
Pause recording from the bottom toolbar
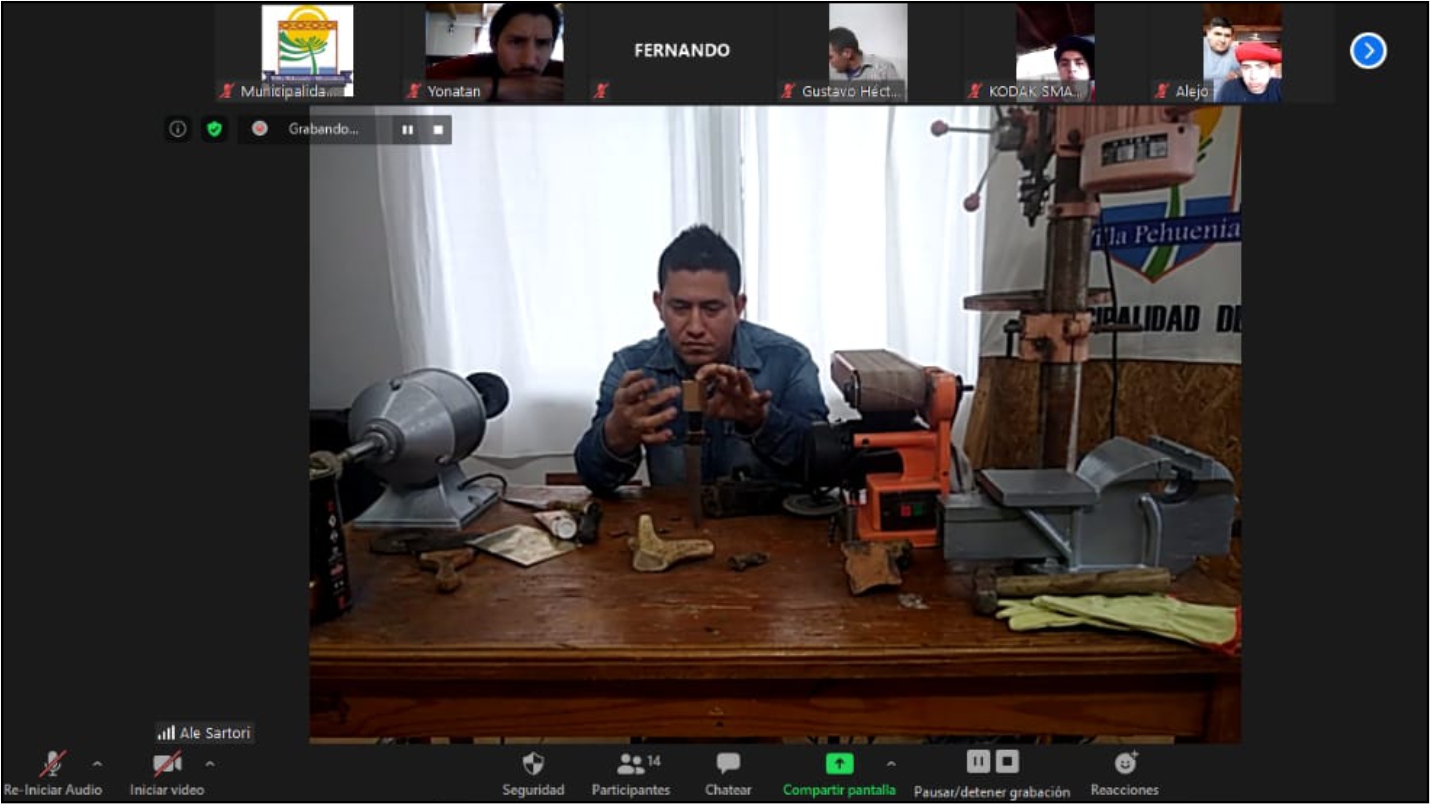[x=978, y=762]
